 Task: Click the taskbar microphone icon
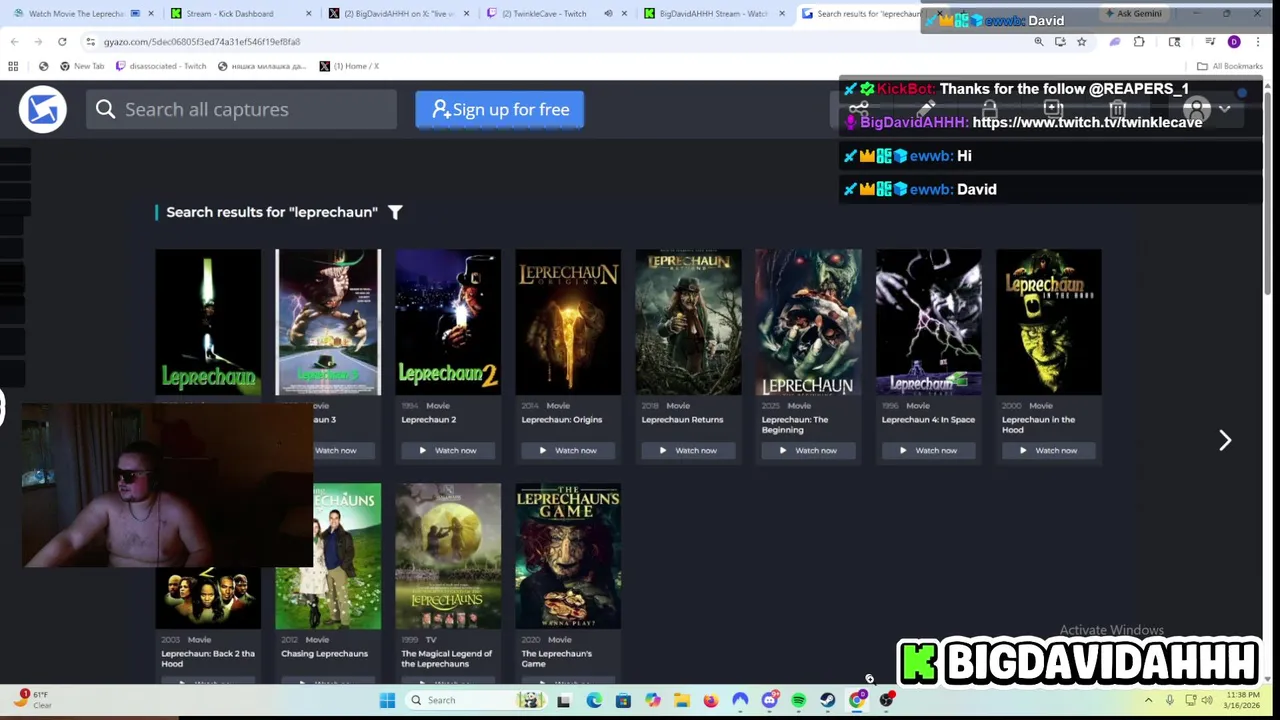[x=1169, y=700]
